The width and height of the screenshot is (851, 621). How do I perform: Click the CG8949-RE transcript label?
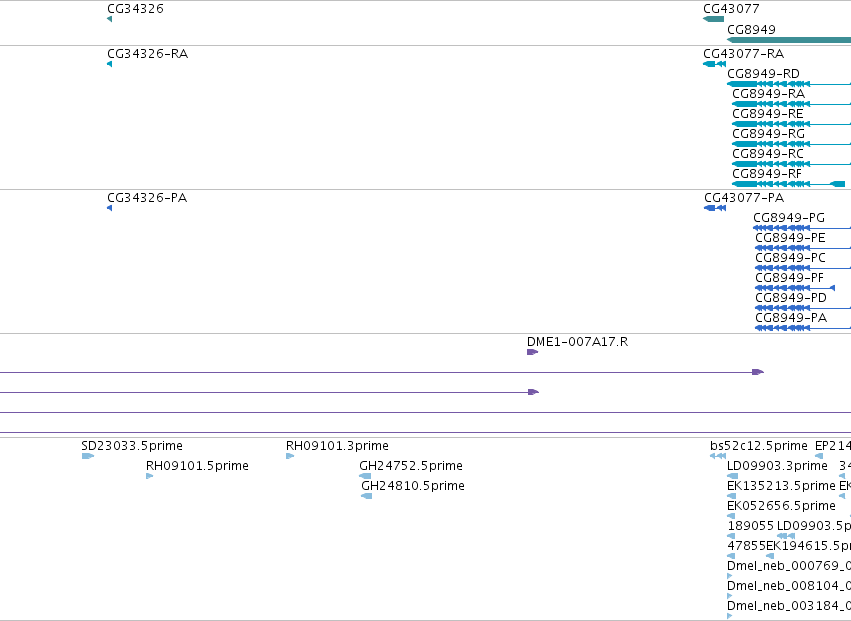(768, 114)
